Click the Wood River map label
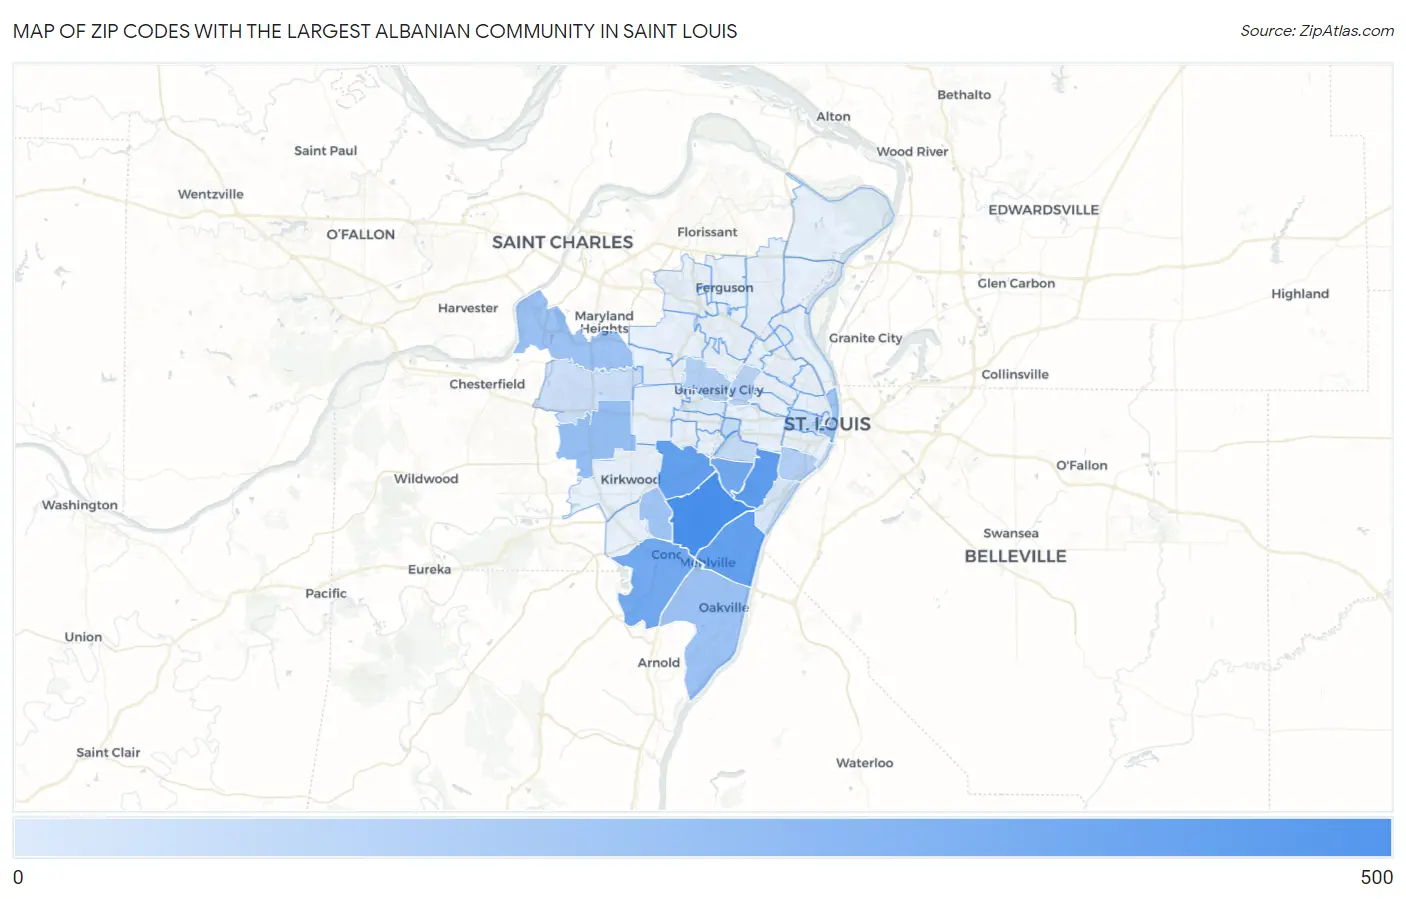 [x=912, y=152]
